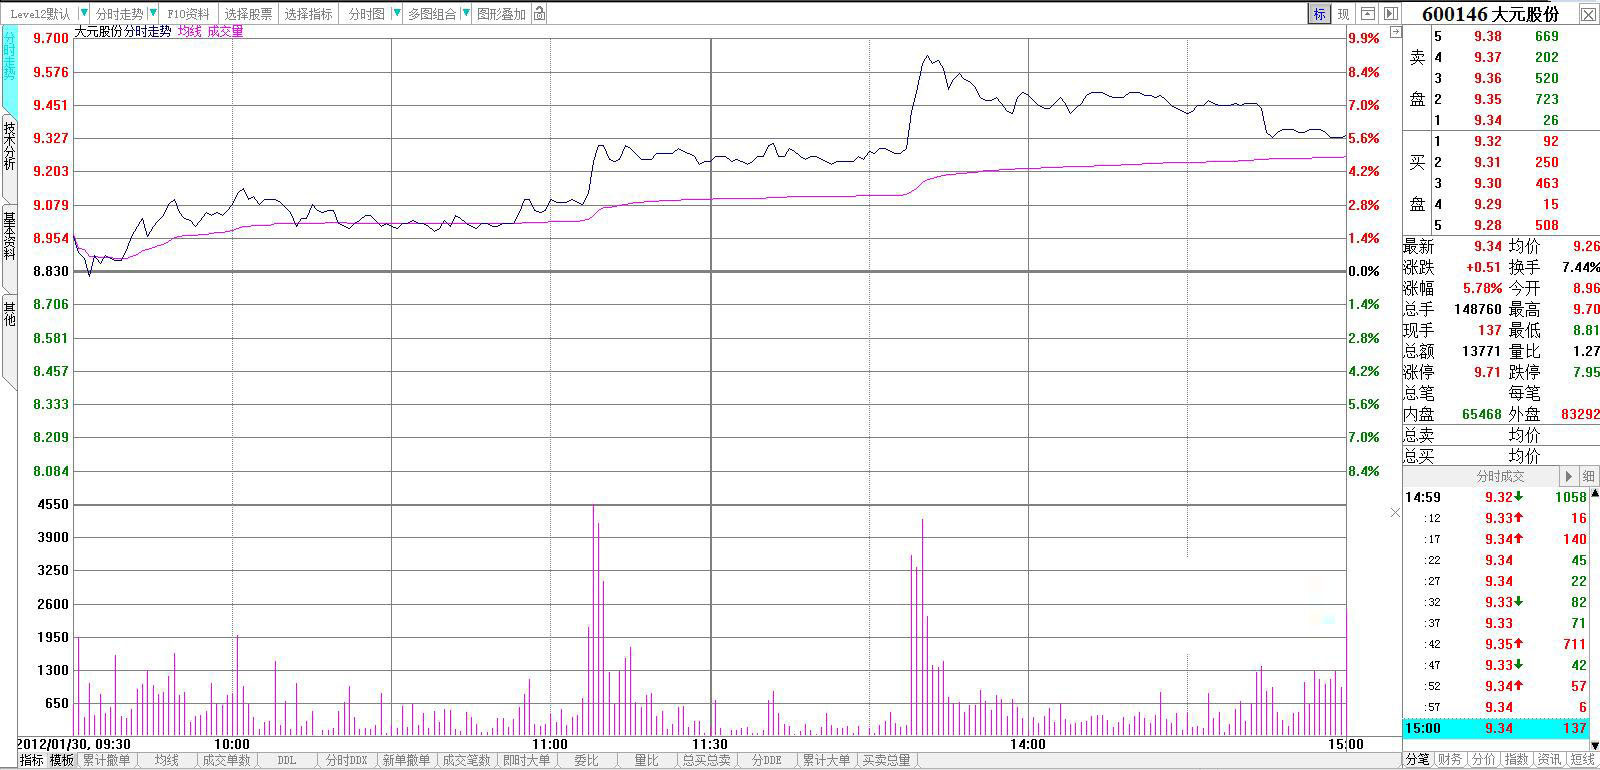Open the 买卖总量 indicator tab
This screenshot has width=1600, height=770.
coord(887,760)
